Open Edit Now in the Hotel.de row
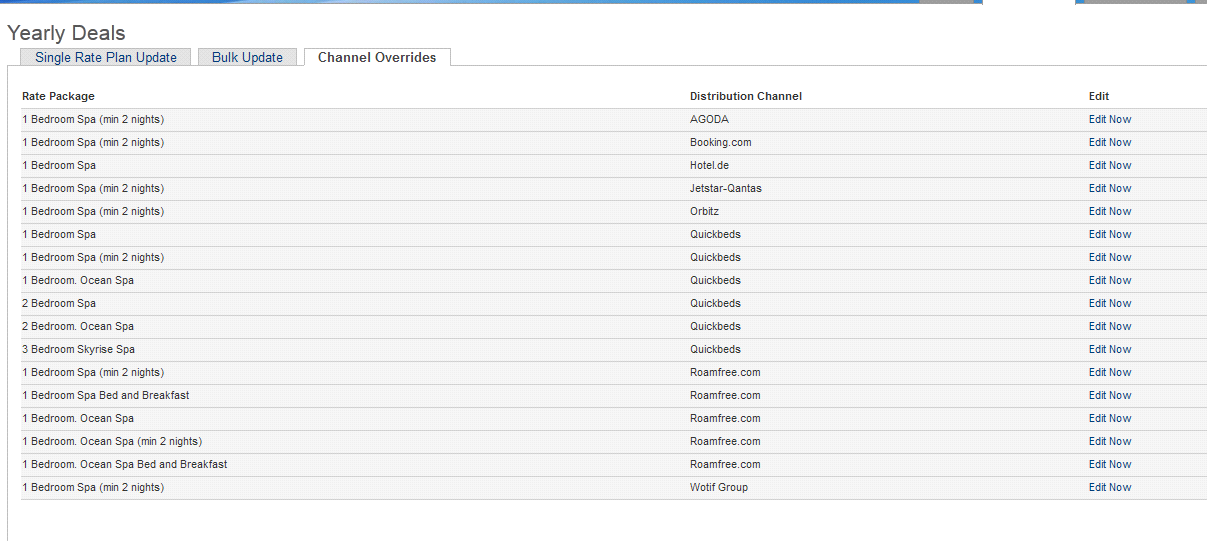 click(x=1110, y=165)
